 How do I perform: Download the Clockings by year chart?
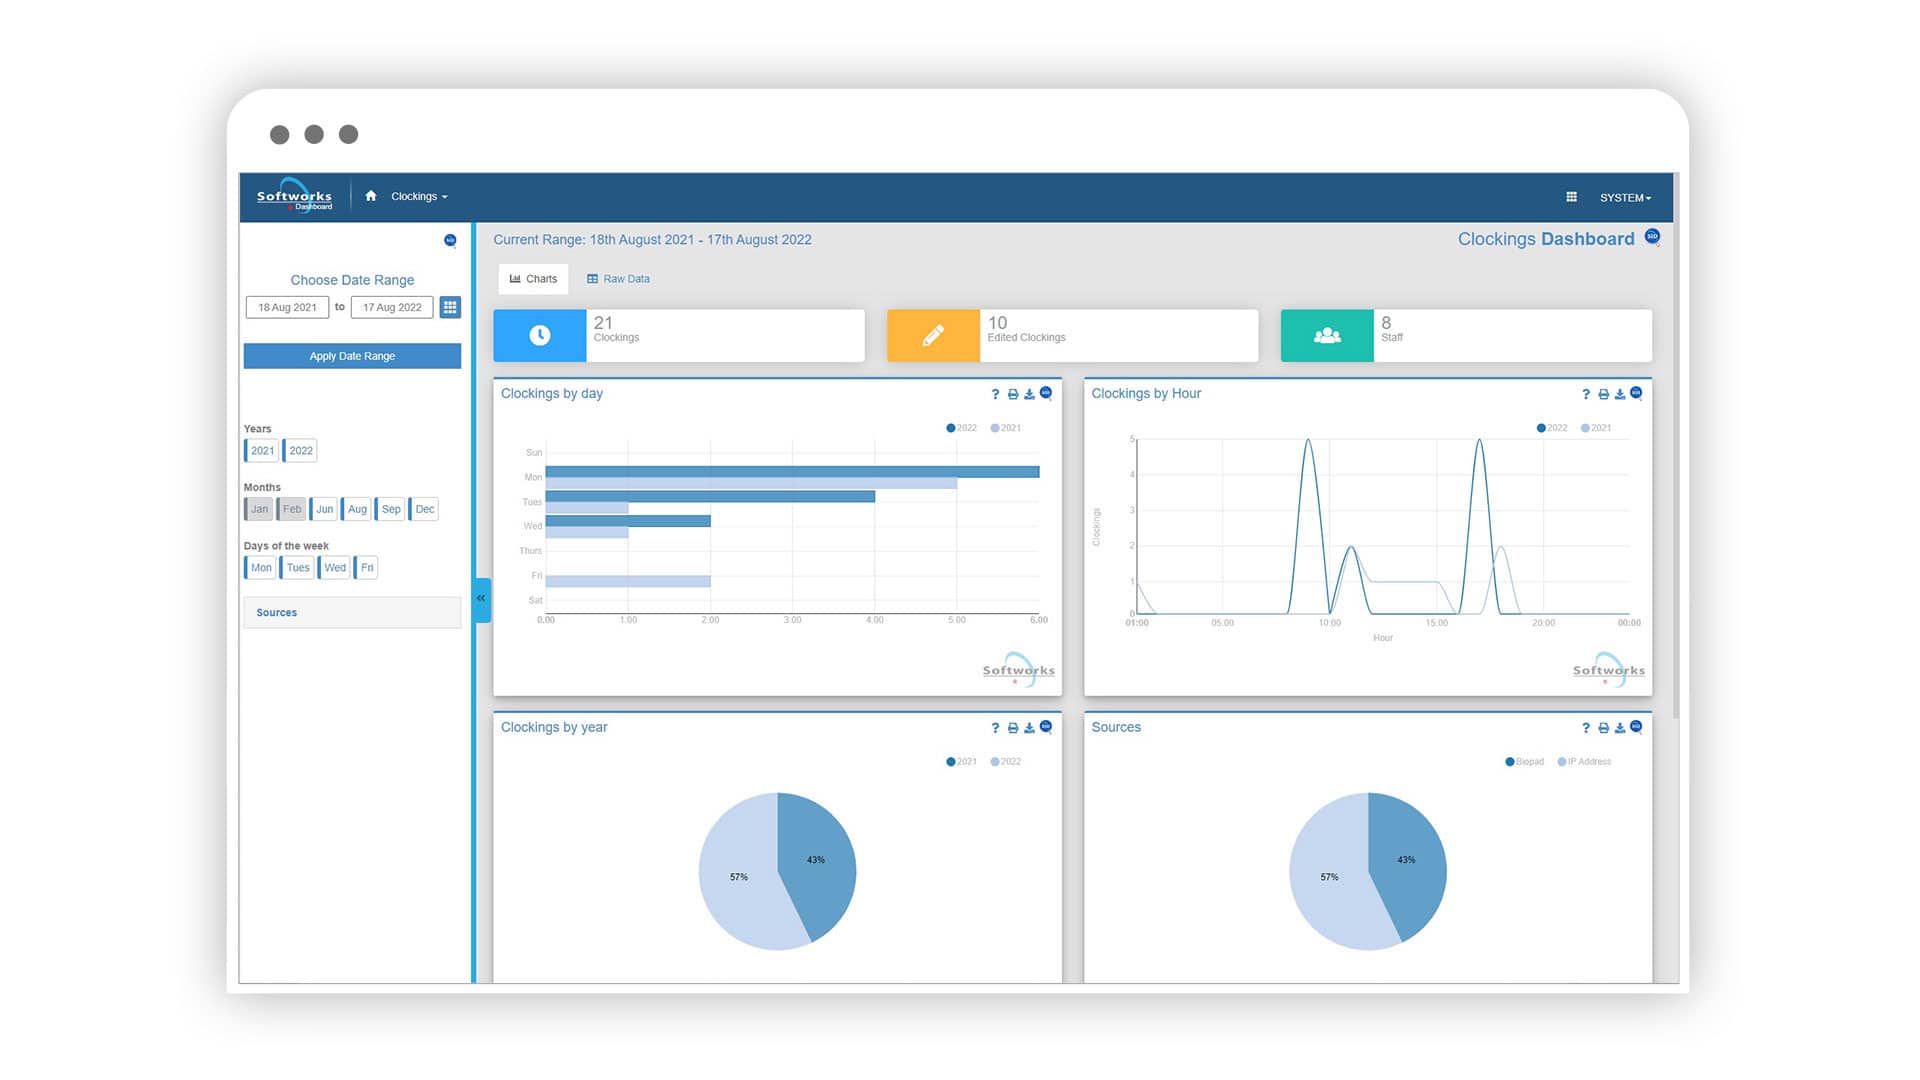pyautogui.click(x=1029, y=728)
